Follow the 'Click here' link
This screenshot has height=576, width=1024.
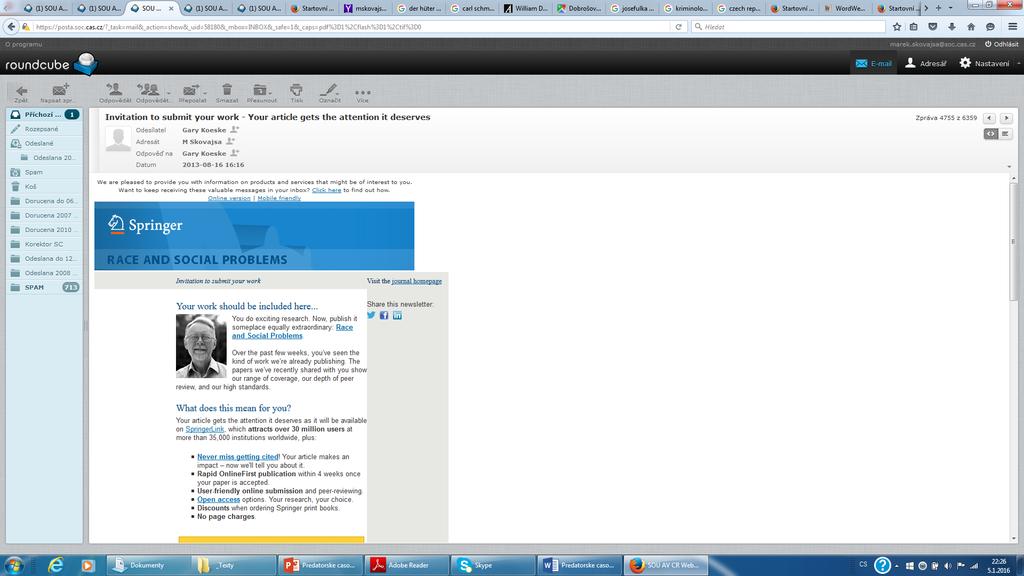tap(327, 190)
